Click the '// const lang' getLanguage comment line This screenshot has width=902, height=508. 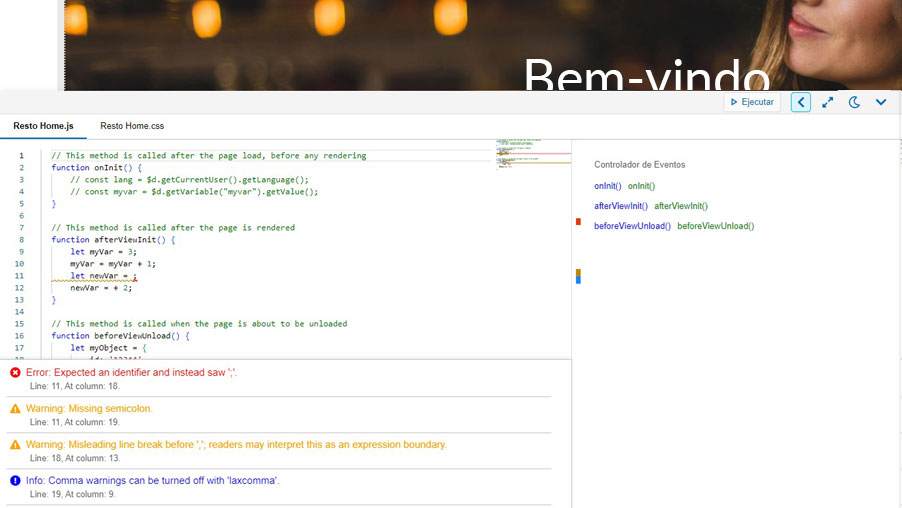190,180
